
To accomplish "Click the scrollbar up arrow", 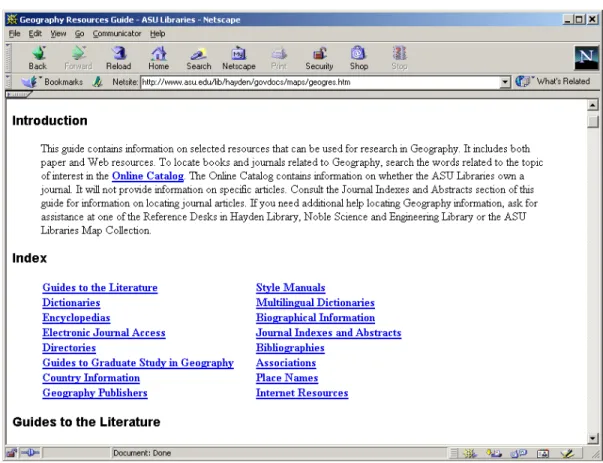I will [593, 105].
